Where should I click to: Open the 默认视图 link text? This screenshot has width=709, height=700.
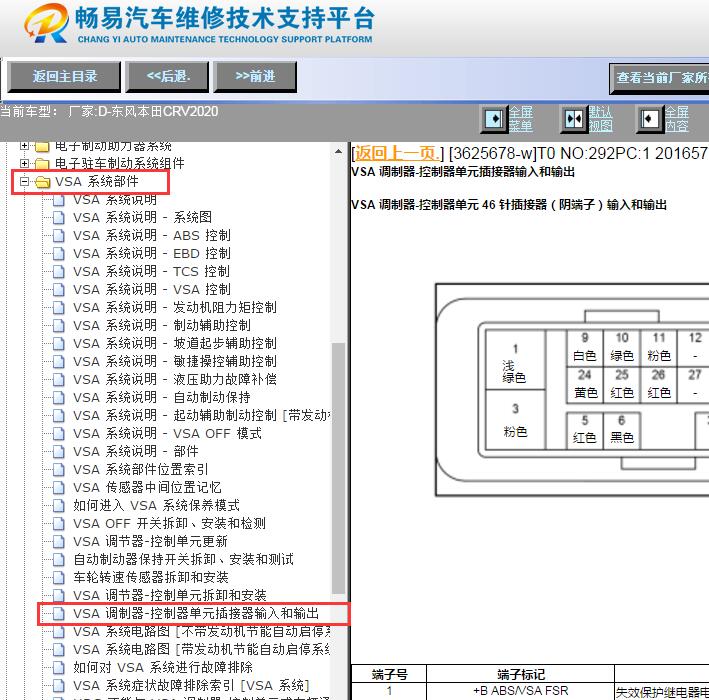tap(600, 119)
